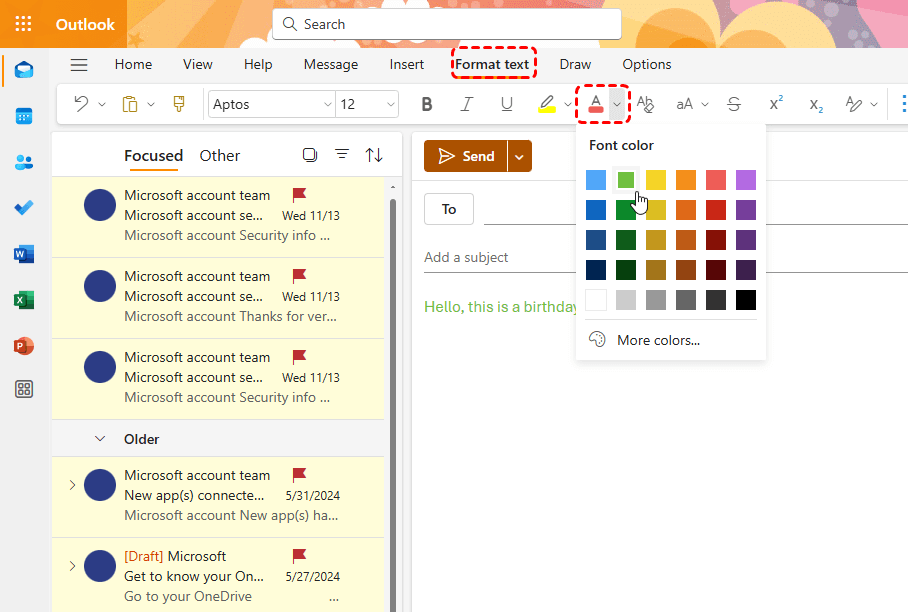Launch Excel from the app sidebar
This screenshot has height=612, width=908.
pos(24,300)
